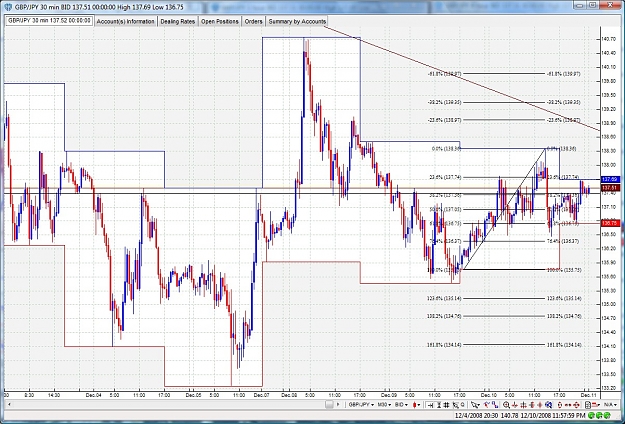This screenshot has width=625, height=424.
Task: Switch to the Dealing Rates tab
Action: [x=178, y=22]
